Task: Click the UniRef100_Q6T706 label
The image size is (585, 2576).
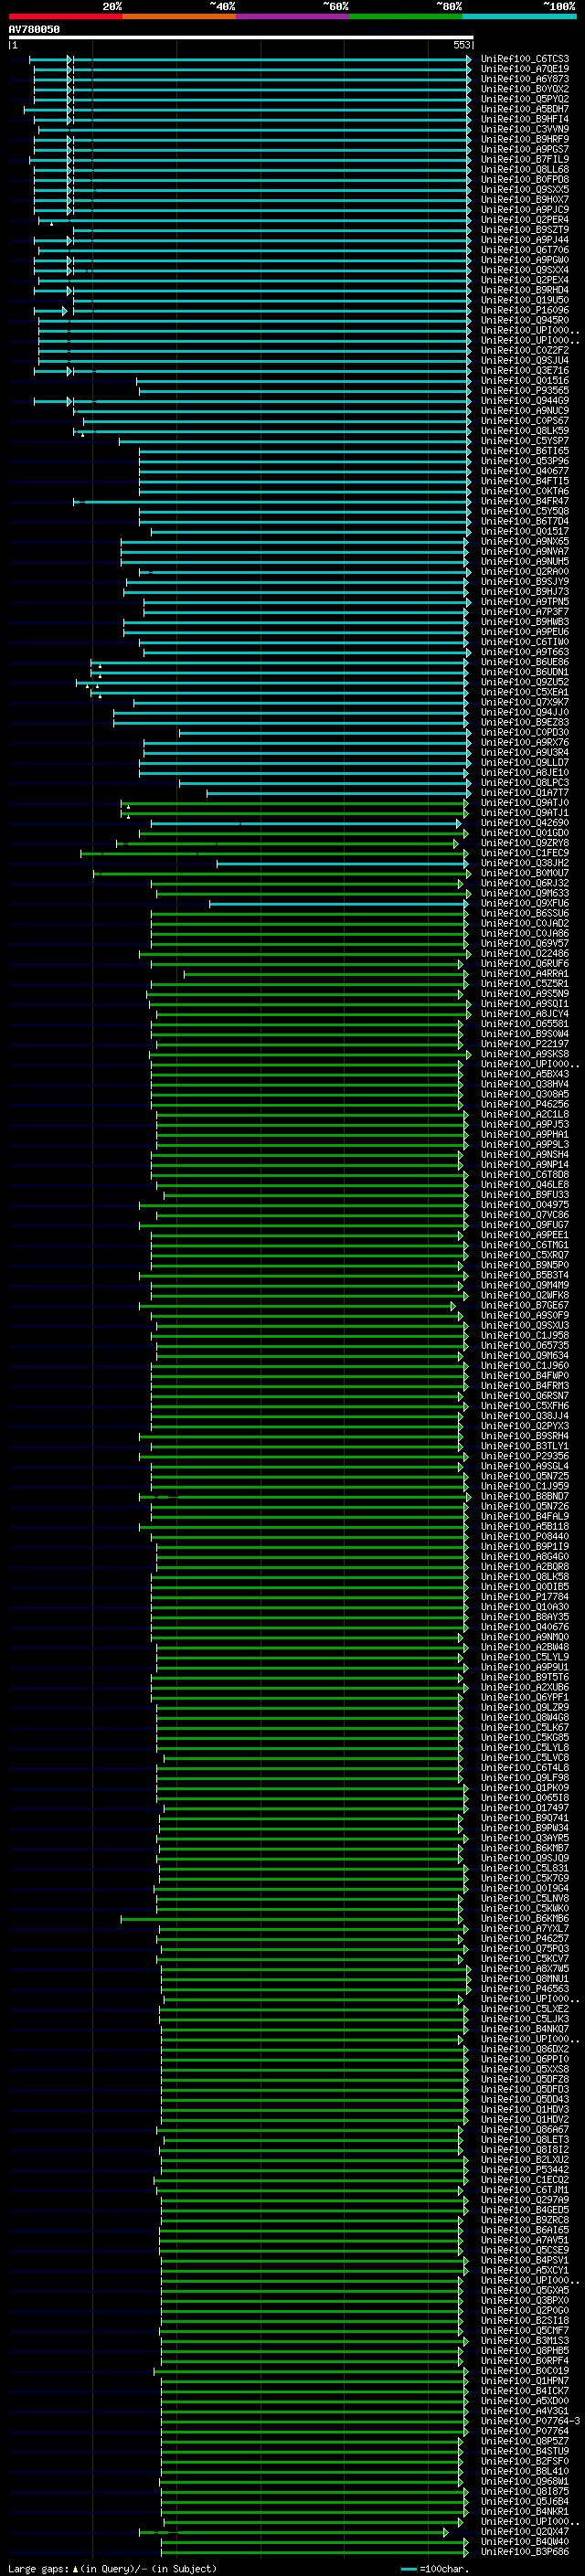Action: [525, 250]
